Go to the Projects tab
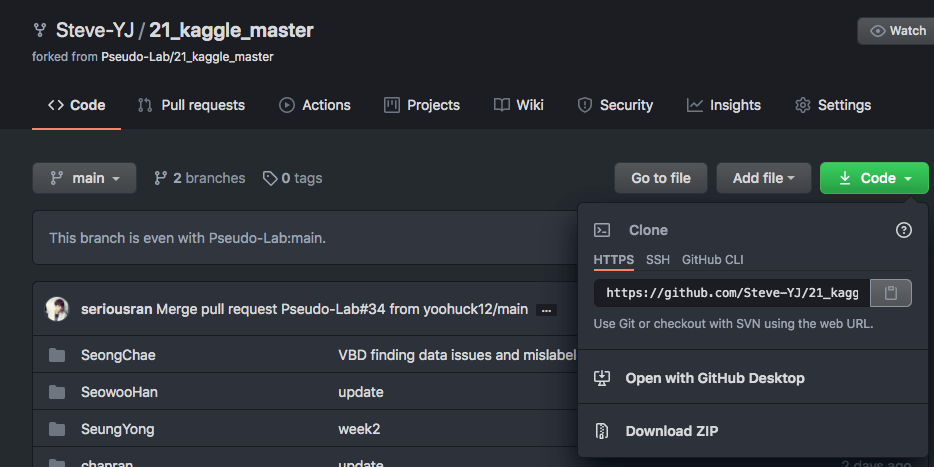934x467 pixels. tap(422, 105)
